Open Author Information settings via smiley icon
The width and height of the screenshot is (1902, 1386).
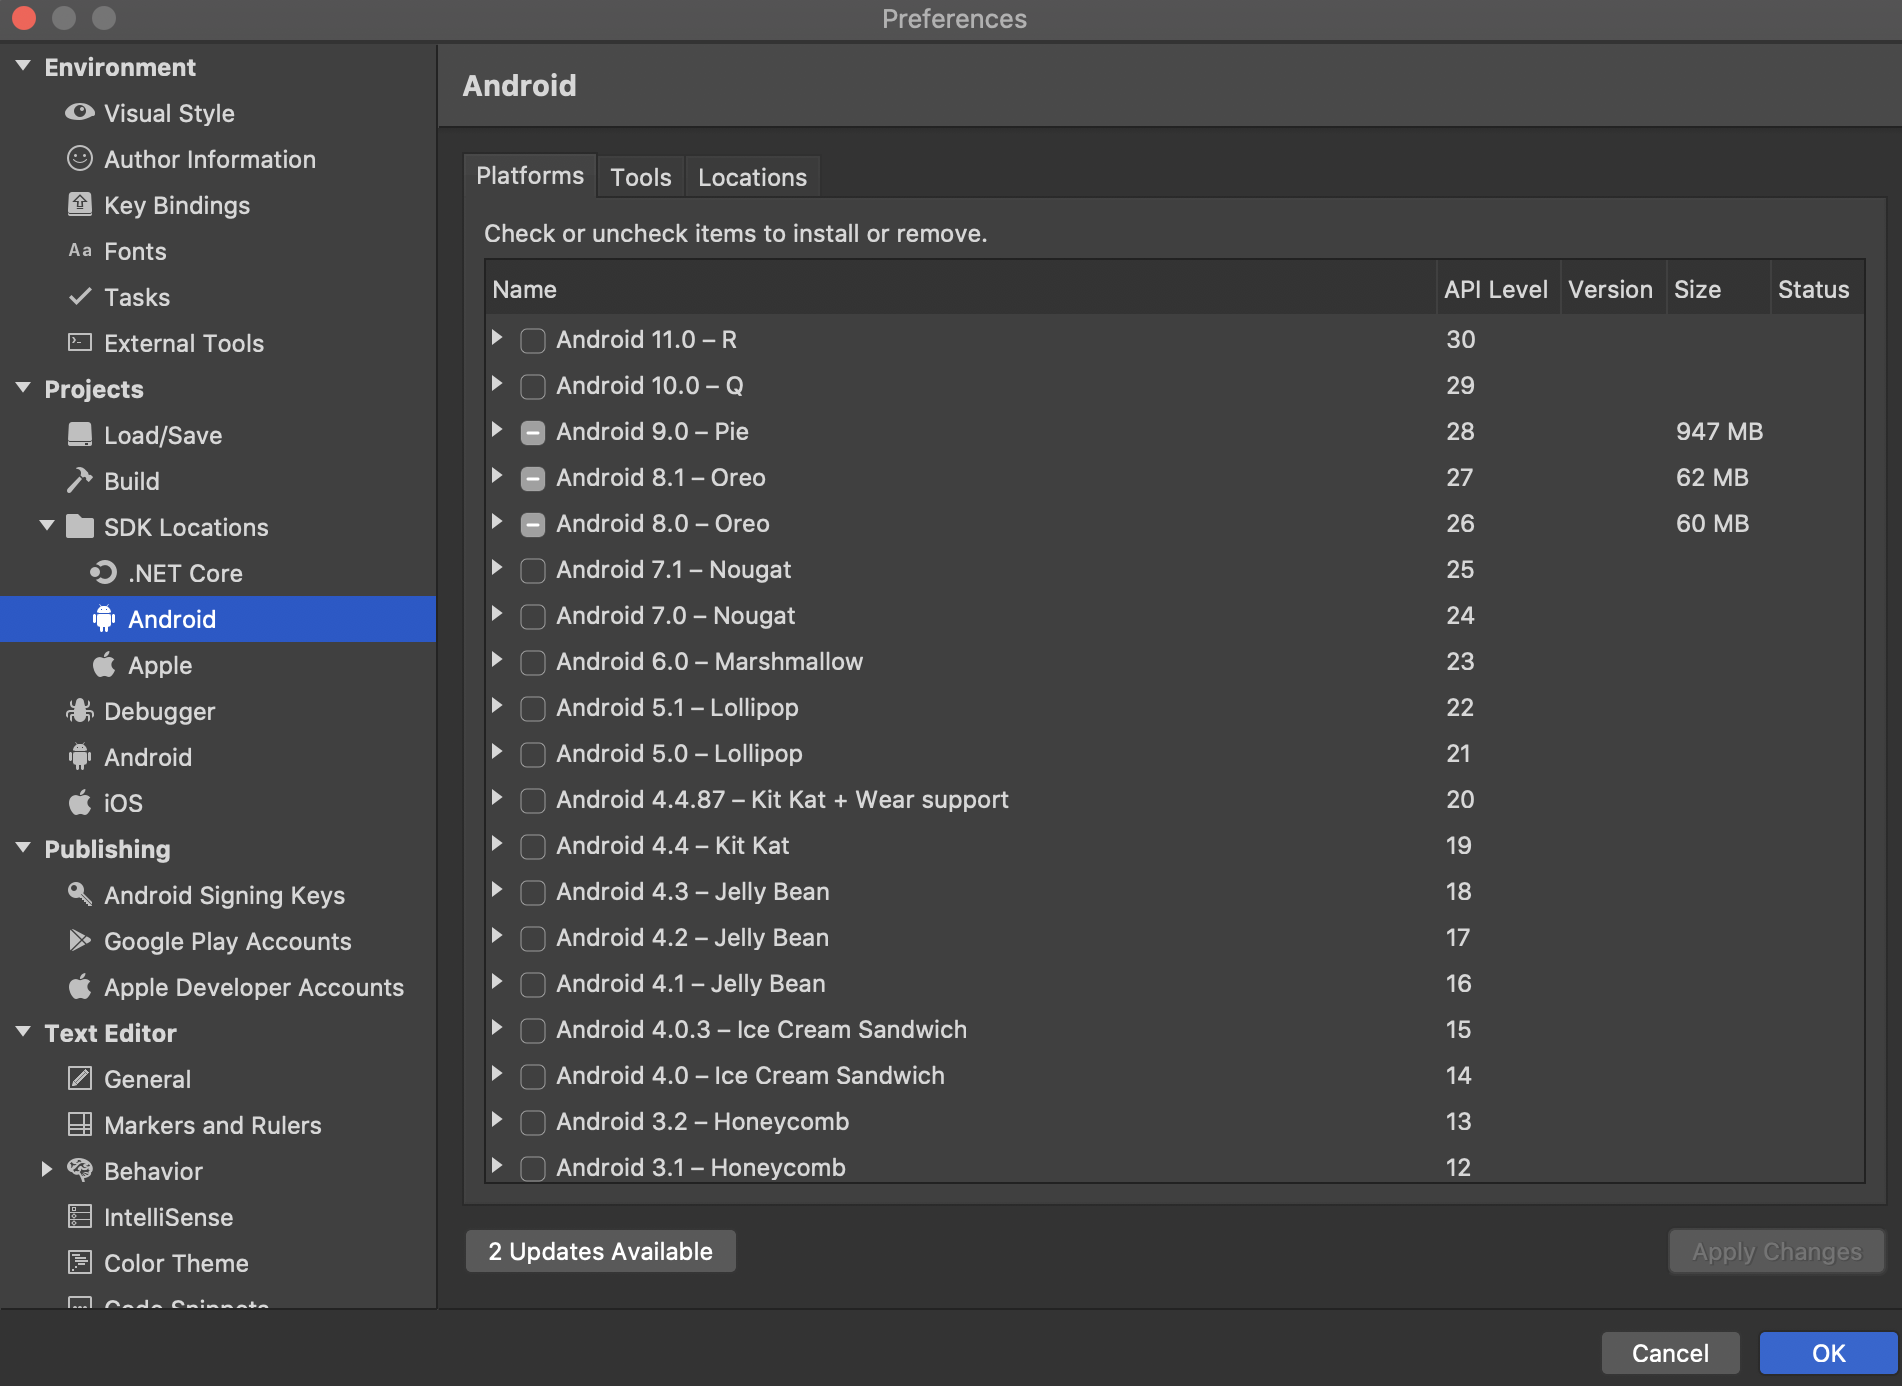click(x=79, y=159)
